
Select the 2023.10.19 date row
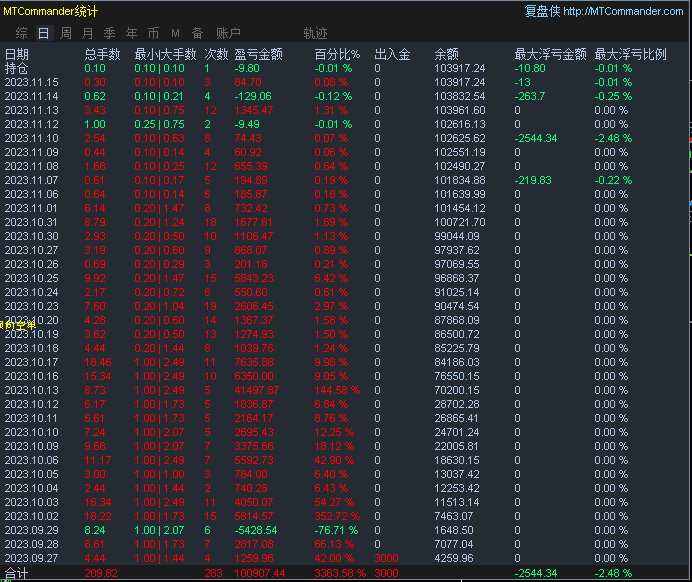[31, 334]
